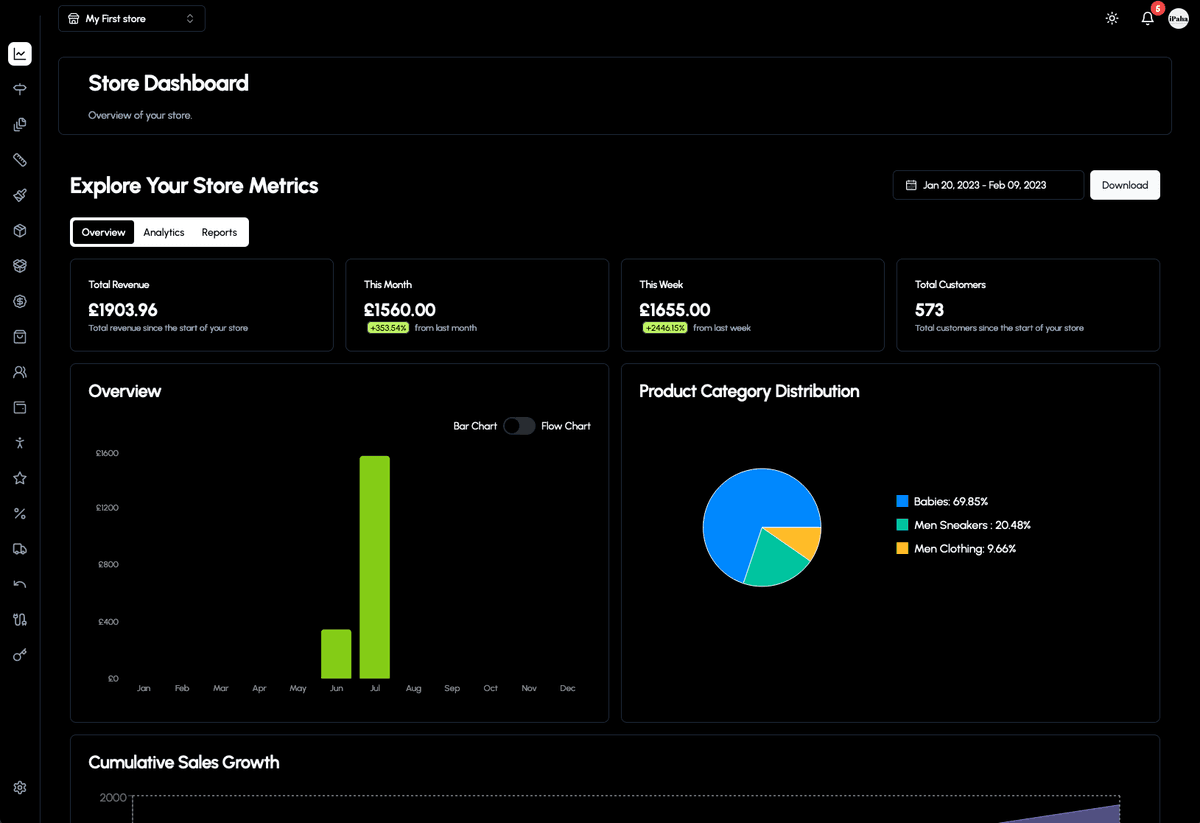
Task: Switch to the Analytics tab
Action: [164, 232]
